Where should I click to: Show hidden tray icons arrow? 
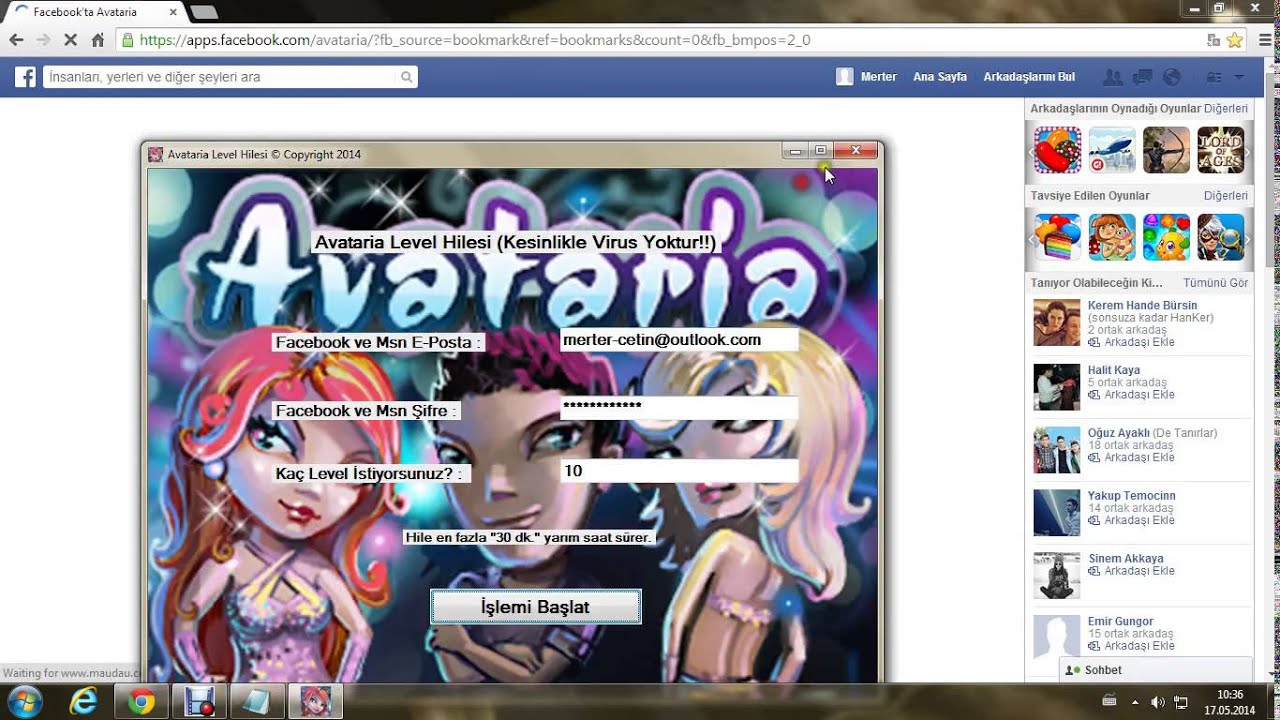(x=1135, y=702)
